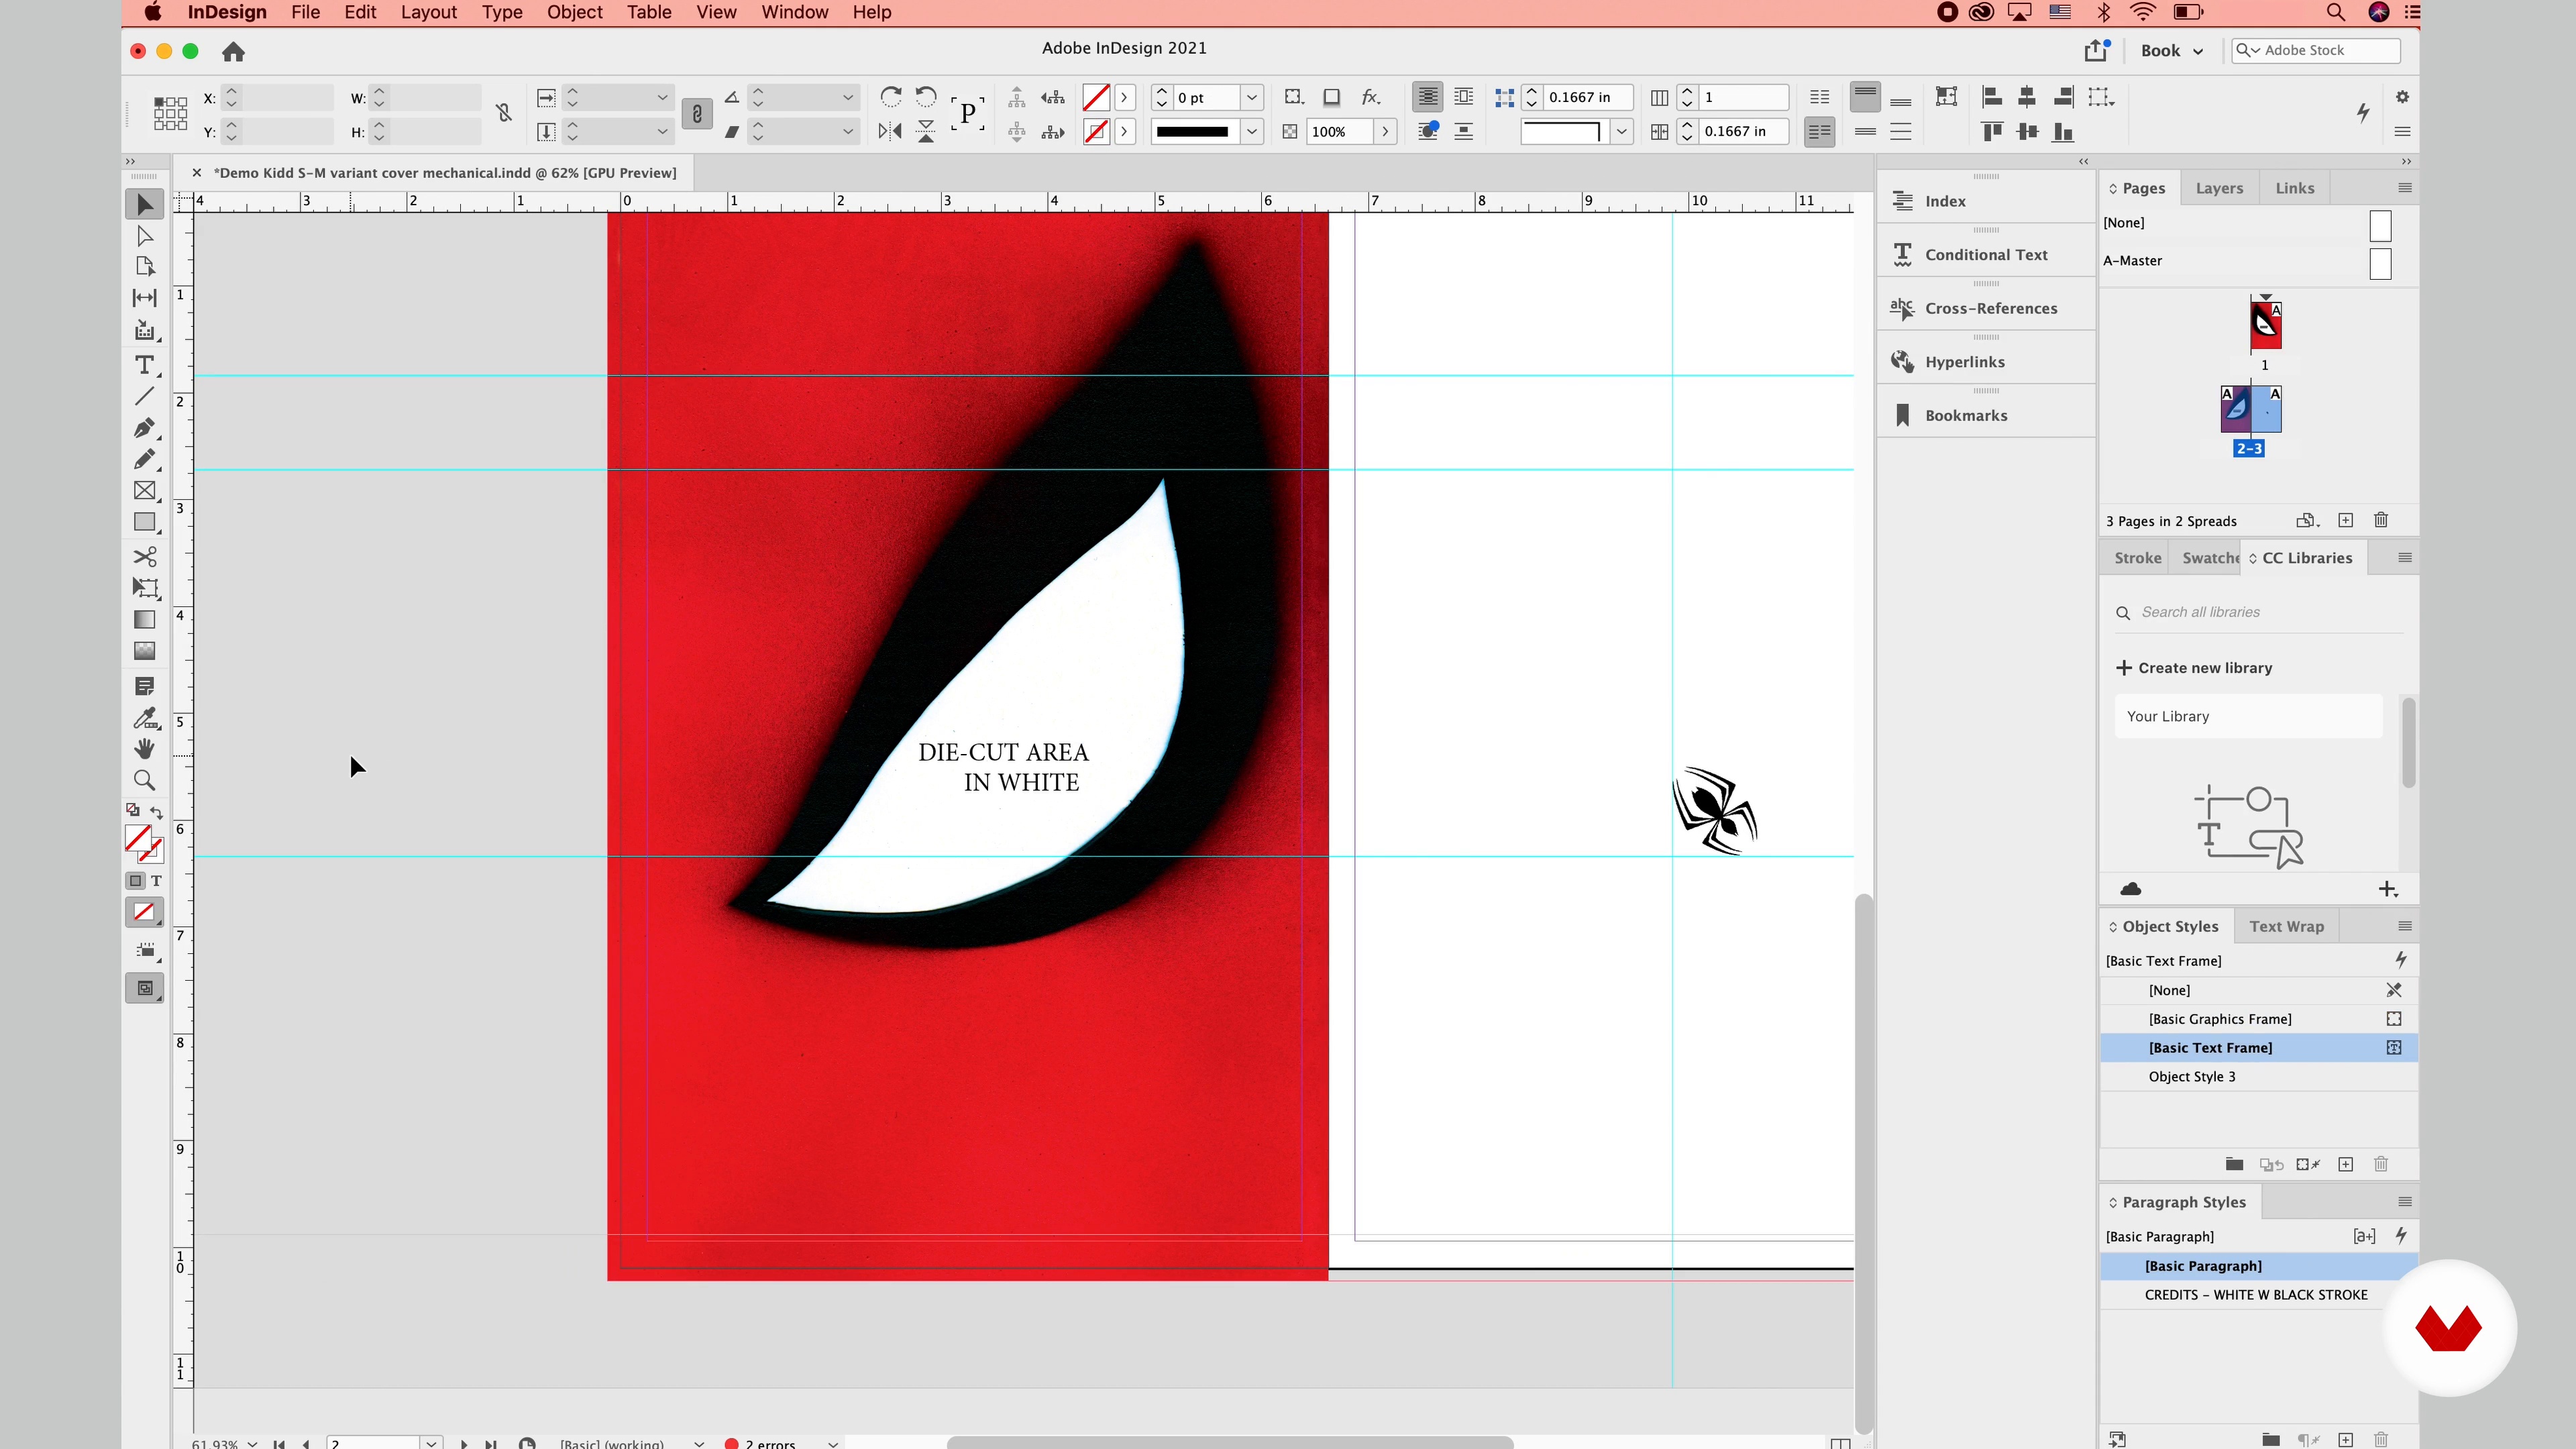Open the Table menu

[649, 12]
